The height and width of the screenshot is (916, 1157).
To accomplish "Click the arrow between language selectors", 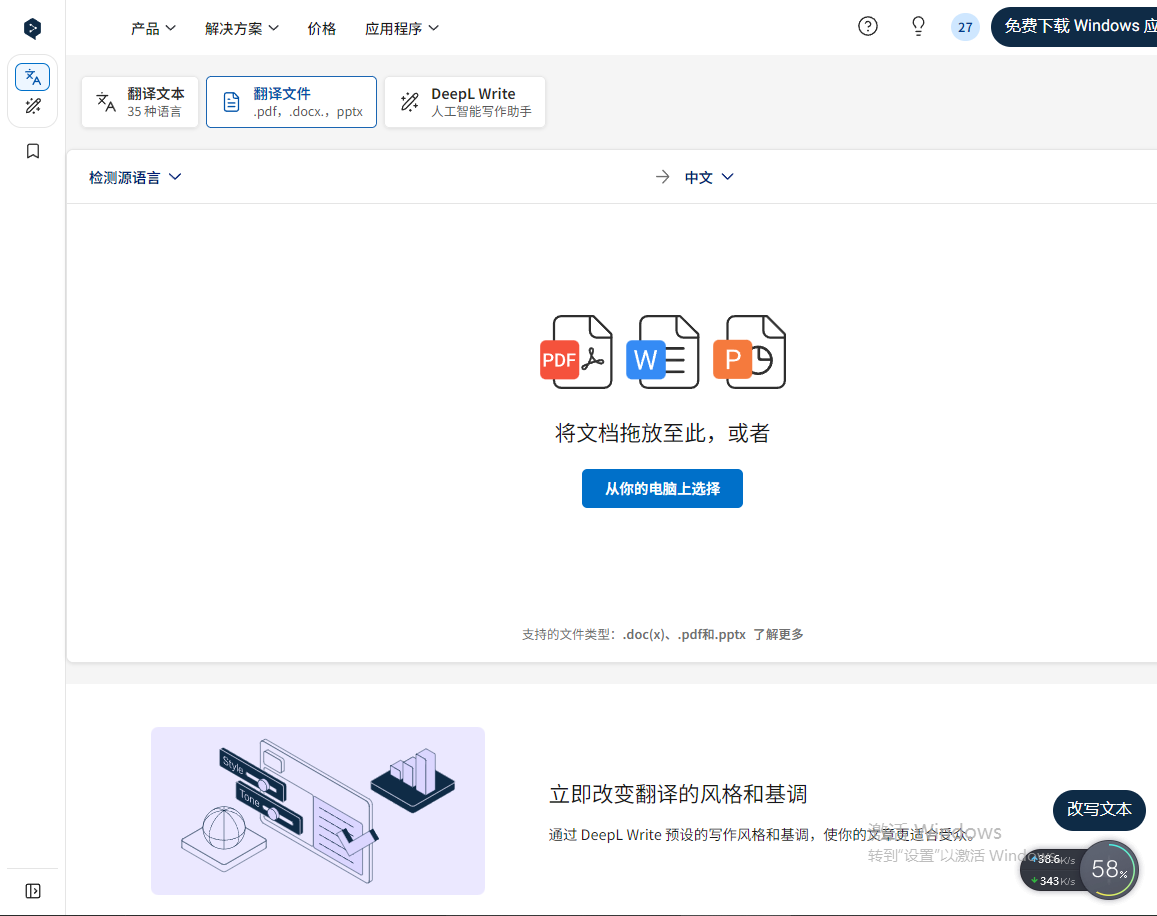I will coord(663,177).
